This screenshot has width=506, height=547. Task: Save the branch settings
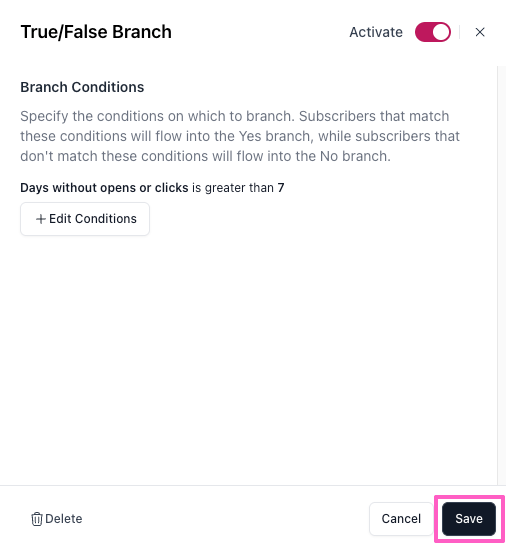click(x=469, y=519)
